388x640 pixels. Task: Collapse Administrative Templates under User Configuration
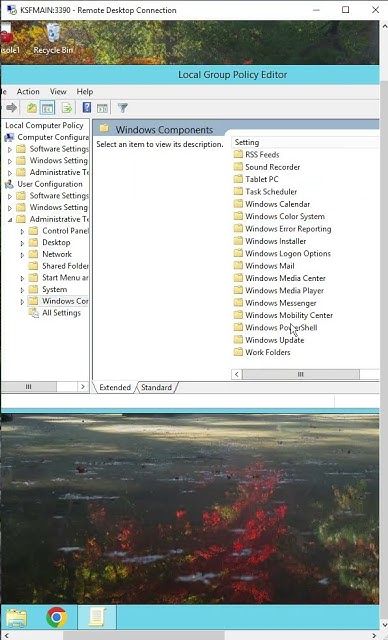[10, 220]
